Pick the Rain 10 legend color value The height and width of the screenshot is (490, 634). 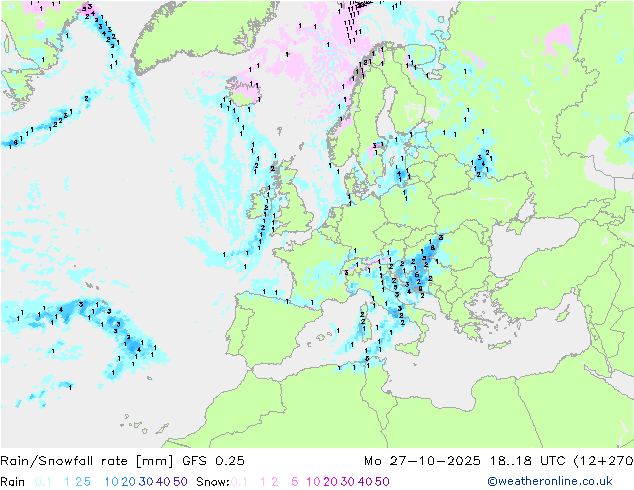(111, 482)
